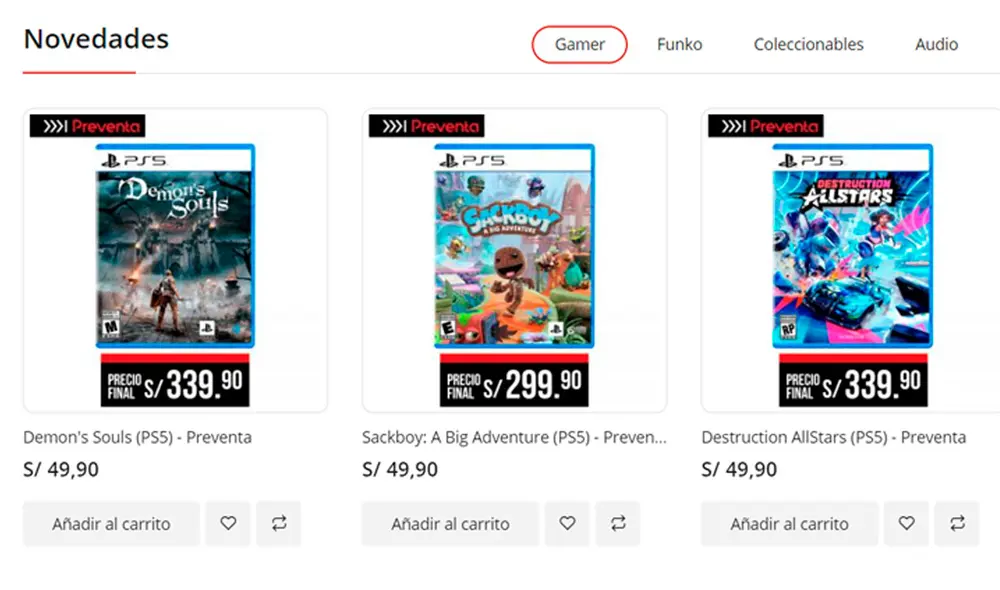Click the compare icon for Destruction AllStars

click(957, 523)
